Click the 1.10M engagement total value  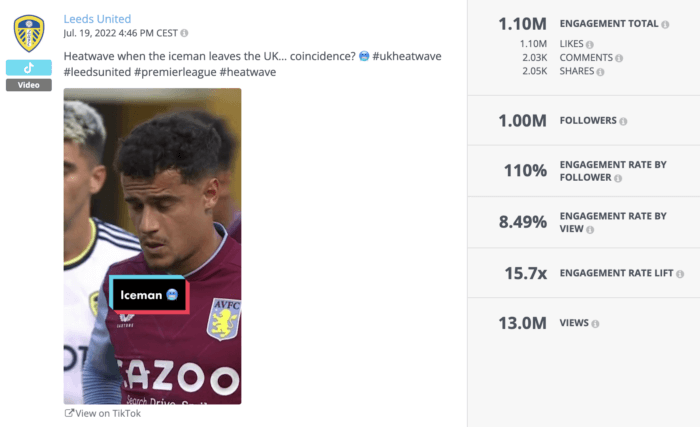coord(522,22)
